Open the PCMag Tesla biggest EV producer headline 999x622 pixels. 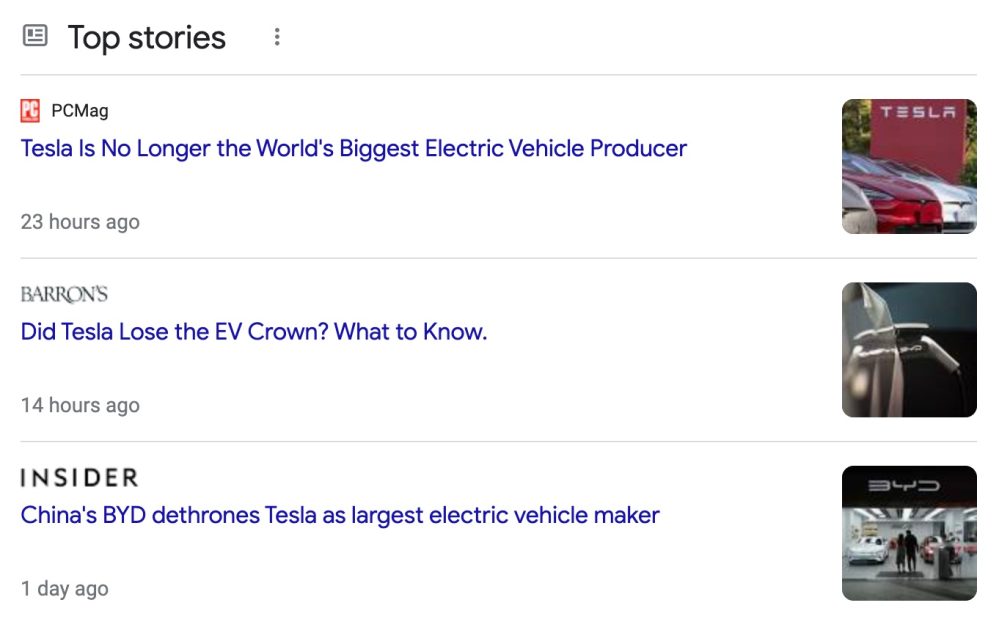(x=354, y=149)
